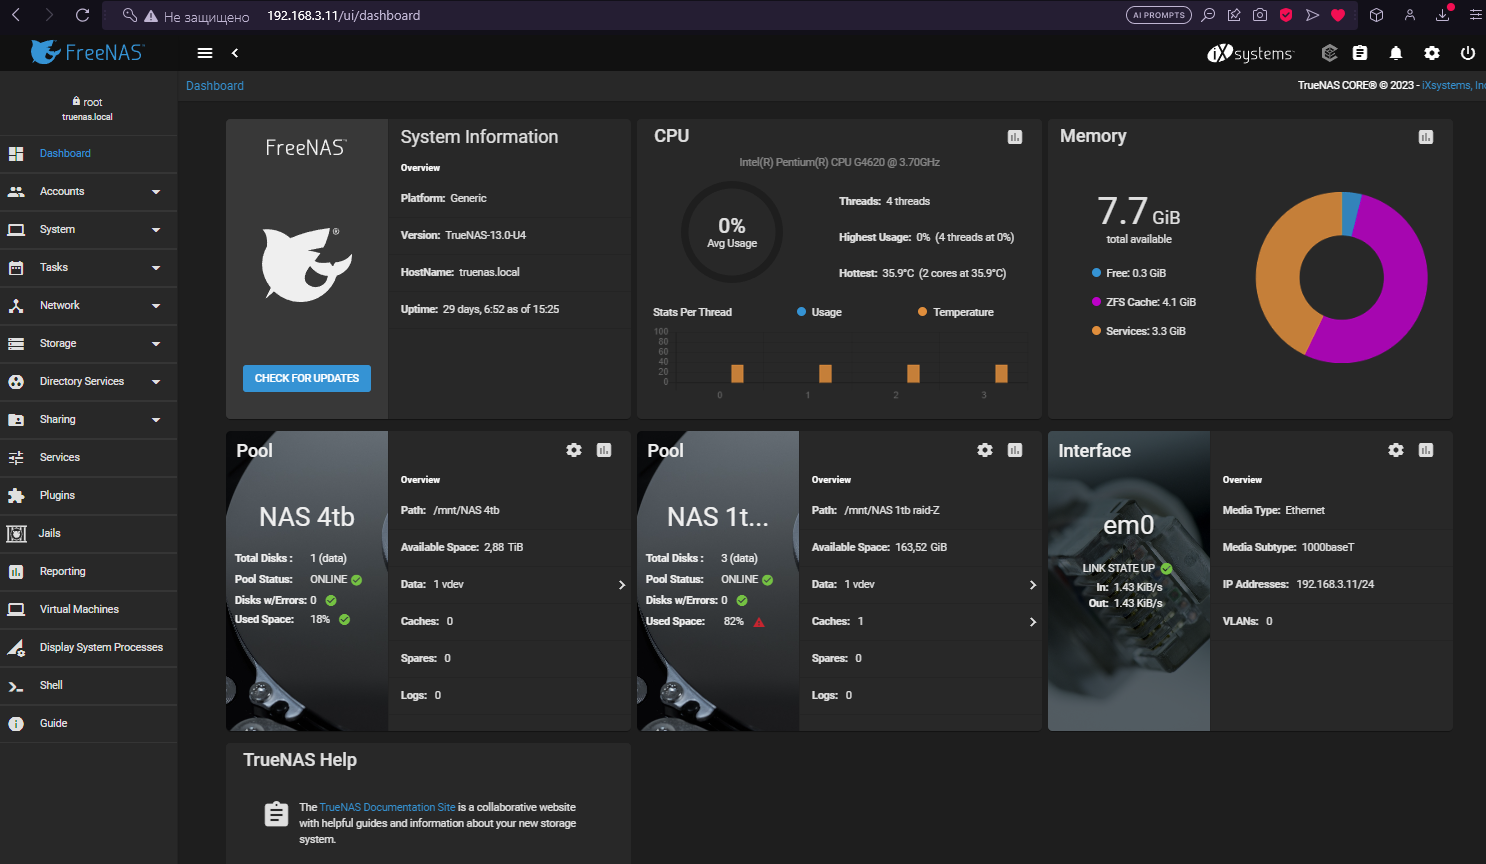Open settings gear of NAS 4tb pool

(x=574, y=450)
